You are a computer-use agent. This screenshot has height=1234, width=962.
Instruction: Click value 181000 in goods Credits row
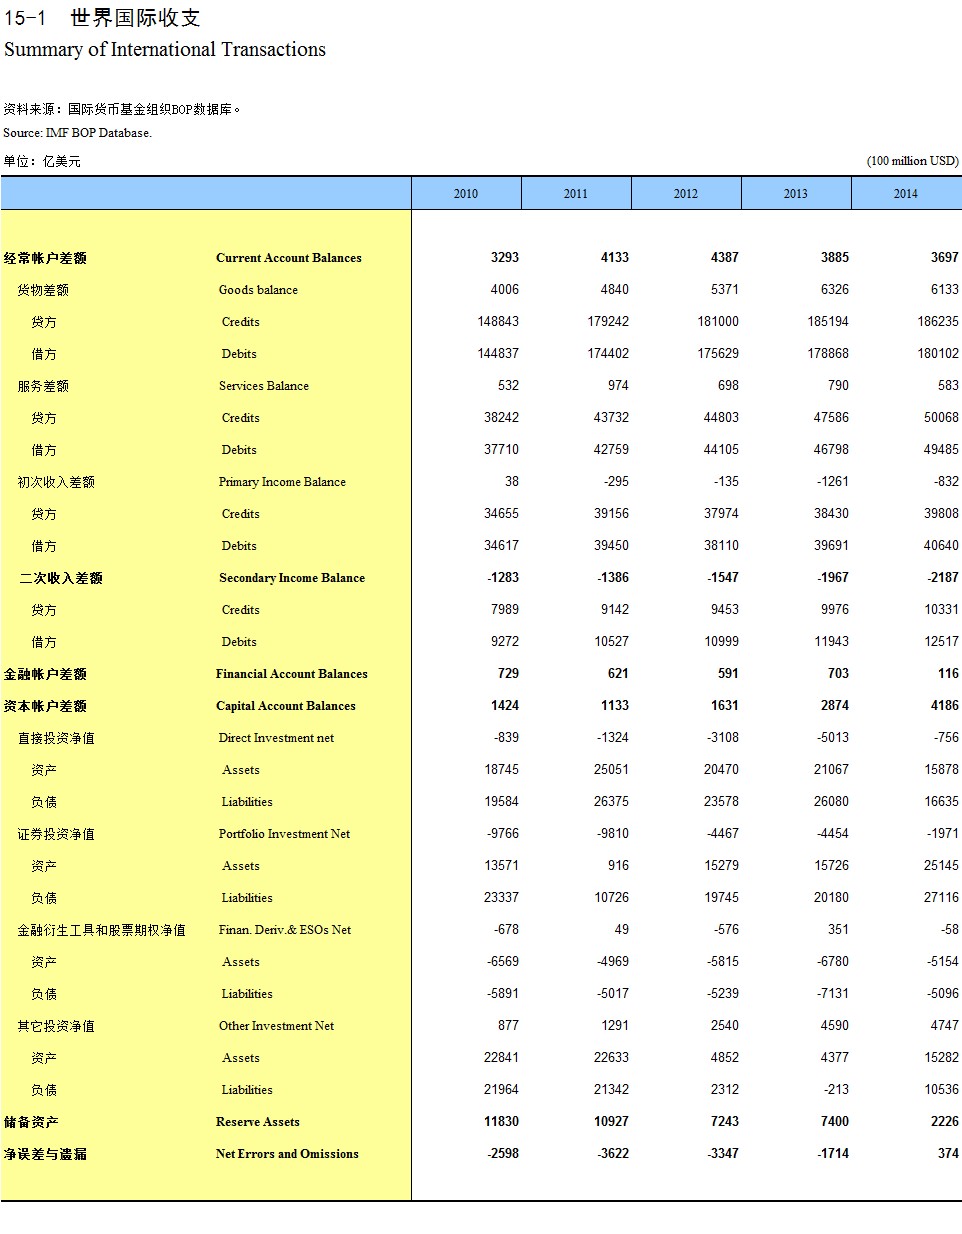coord(719,321)
